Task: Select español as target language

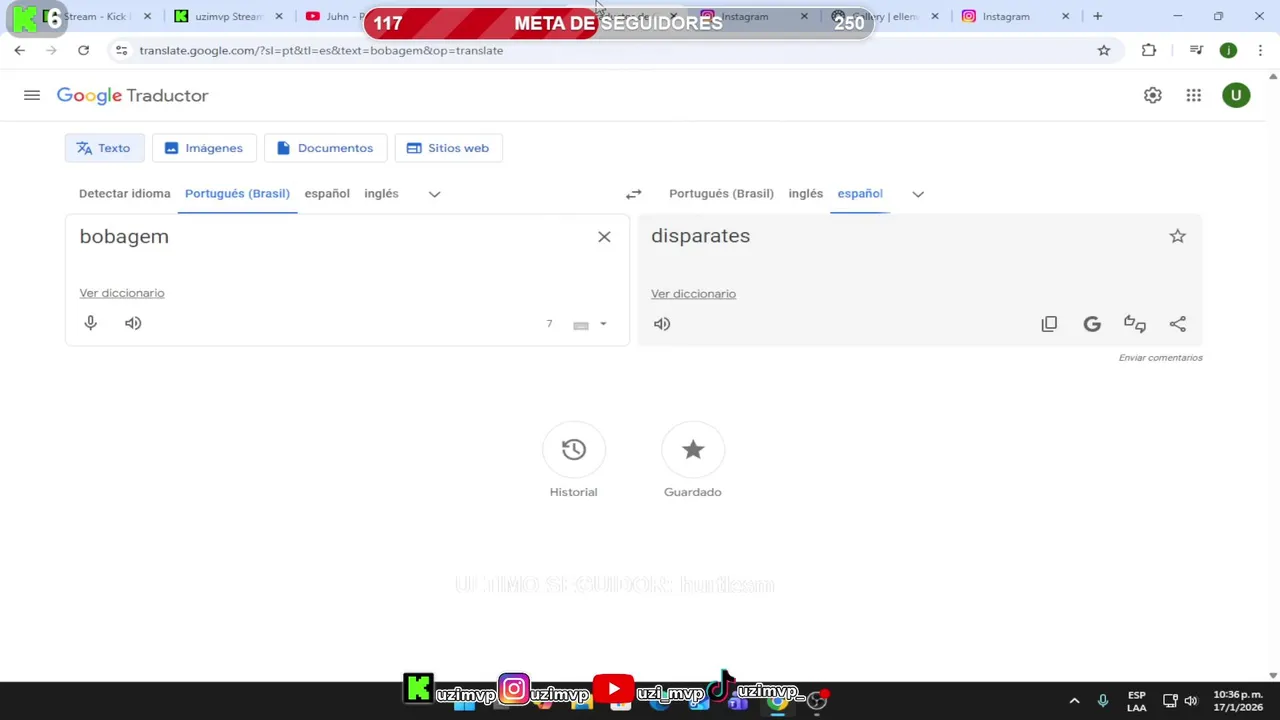Action: pos(860,194)
